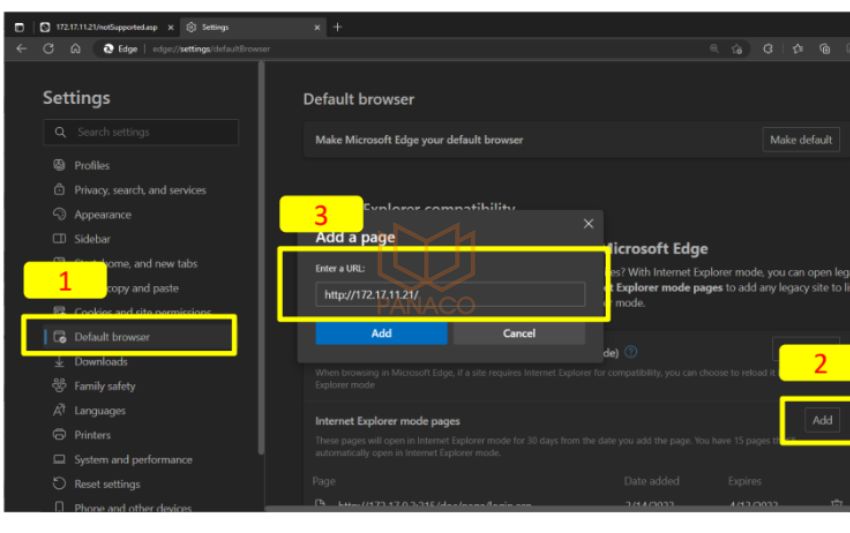The width and height of the screenshot is (850, 533).
Task: Click the Default browser icon
Action: click(60, 337)
